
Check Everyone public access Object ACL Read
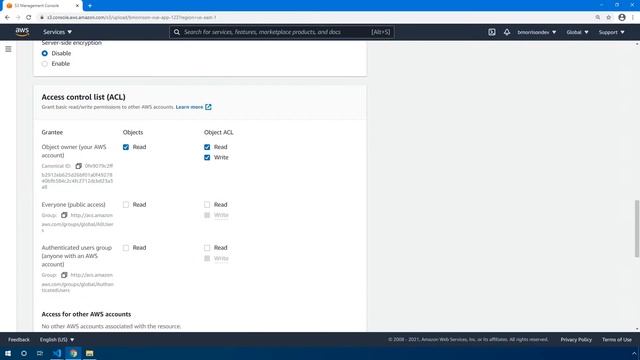pyautogui.click(x=207, y=204)
